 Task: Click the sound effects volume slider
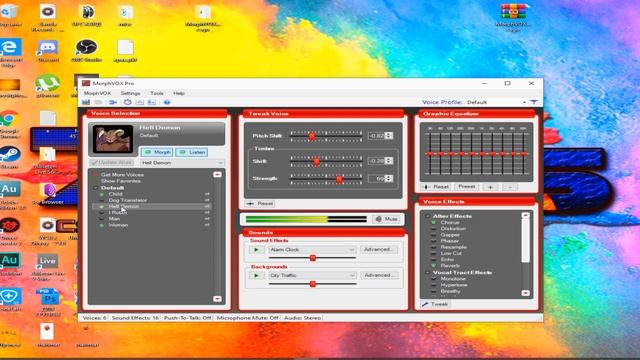tap(313, 258)
